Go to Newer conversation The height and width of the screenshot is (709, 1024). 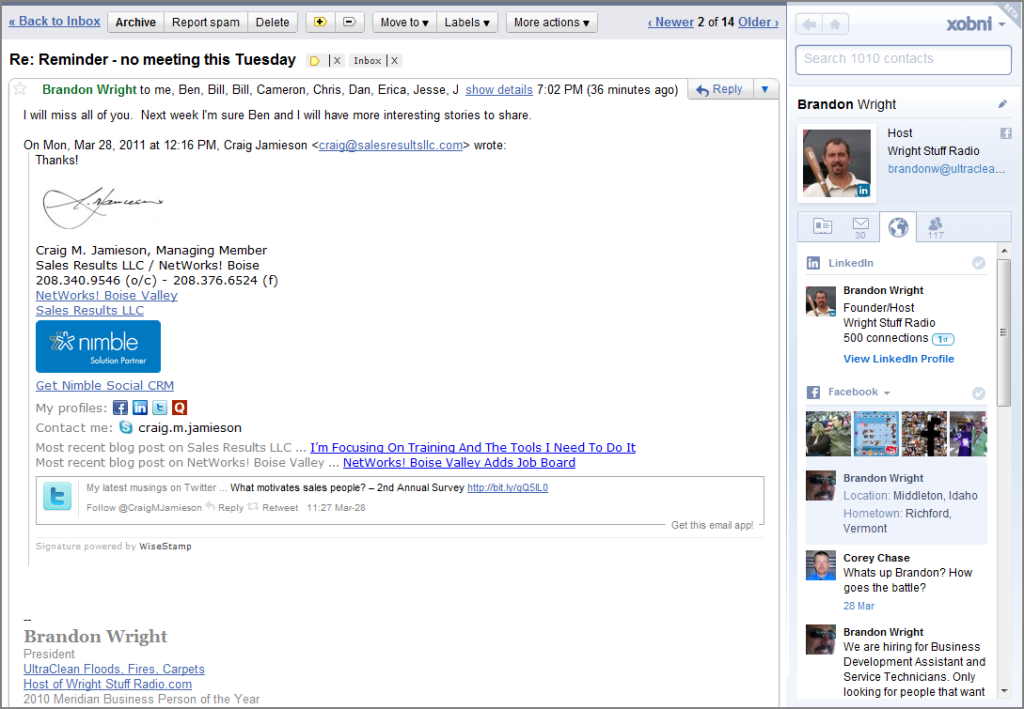click(x=671, y=22)
